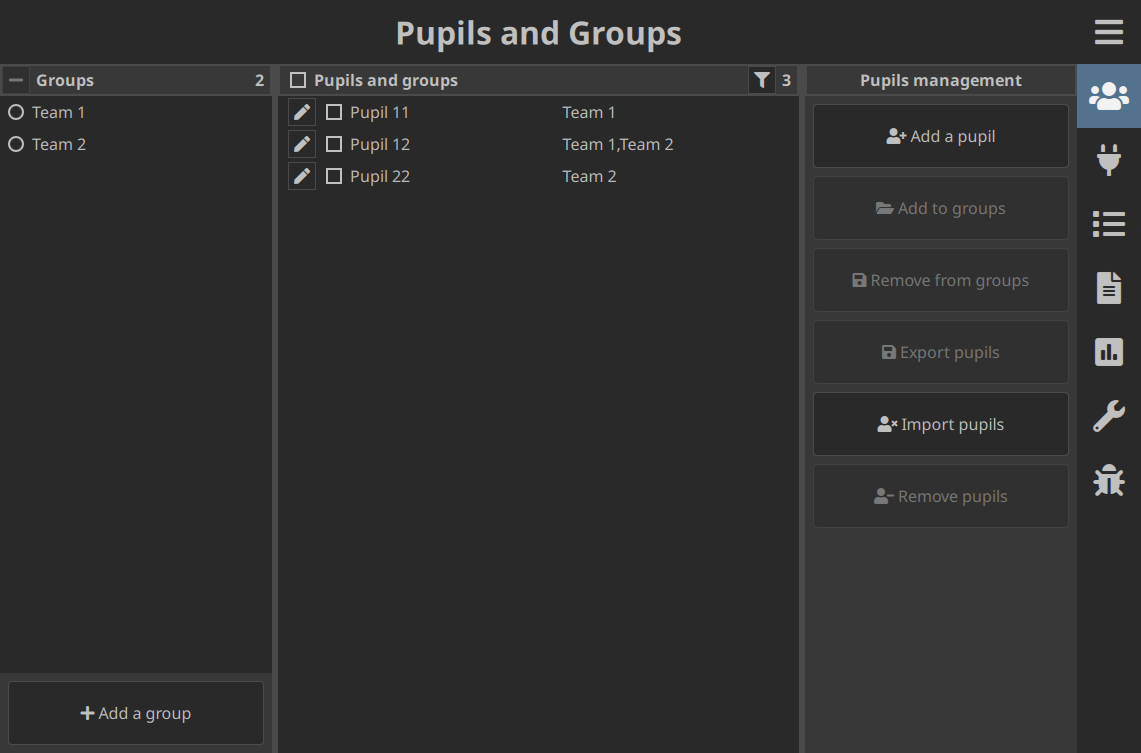The height and width of the screenshot is (753, 1141).
Task: Open the statistics bar-chart sidebar icon
Action: pyautogui.click(x=1109, y=352)
